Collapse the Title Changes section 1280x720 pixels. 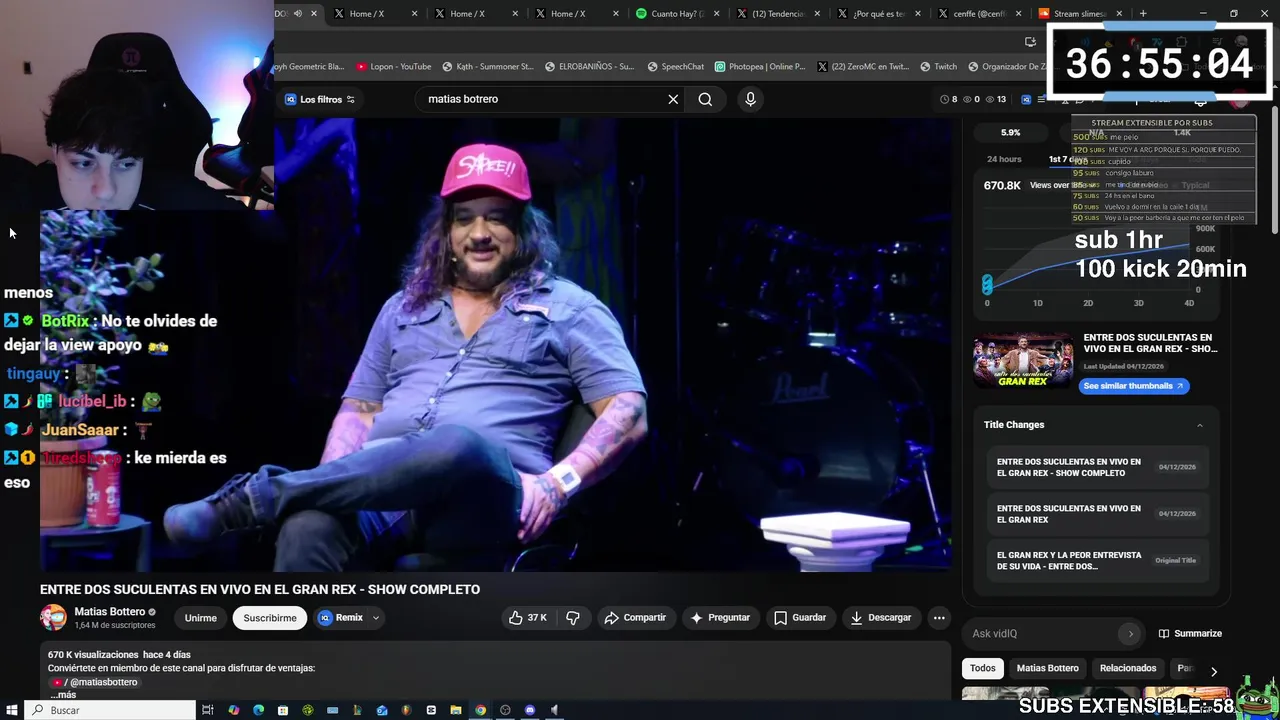click(1199, 425)
